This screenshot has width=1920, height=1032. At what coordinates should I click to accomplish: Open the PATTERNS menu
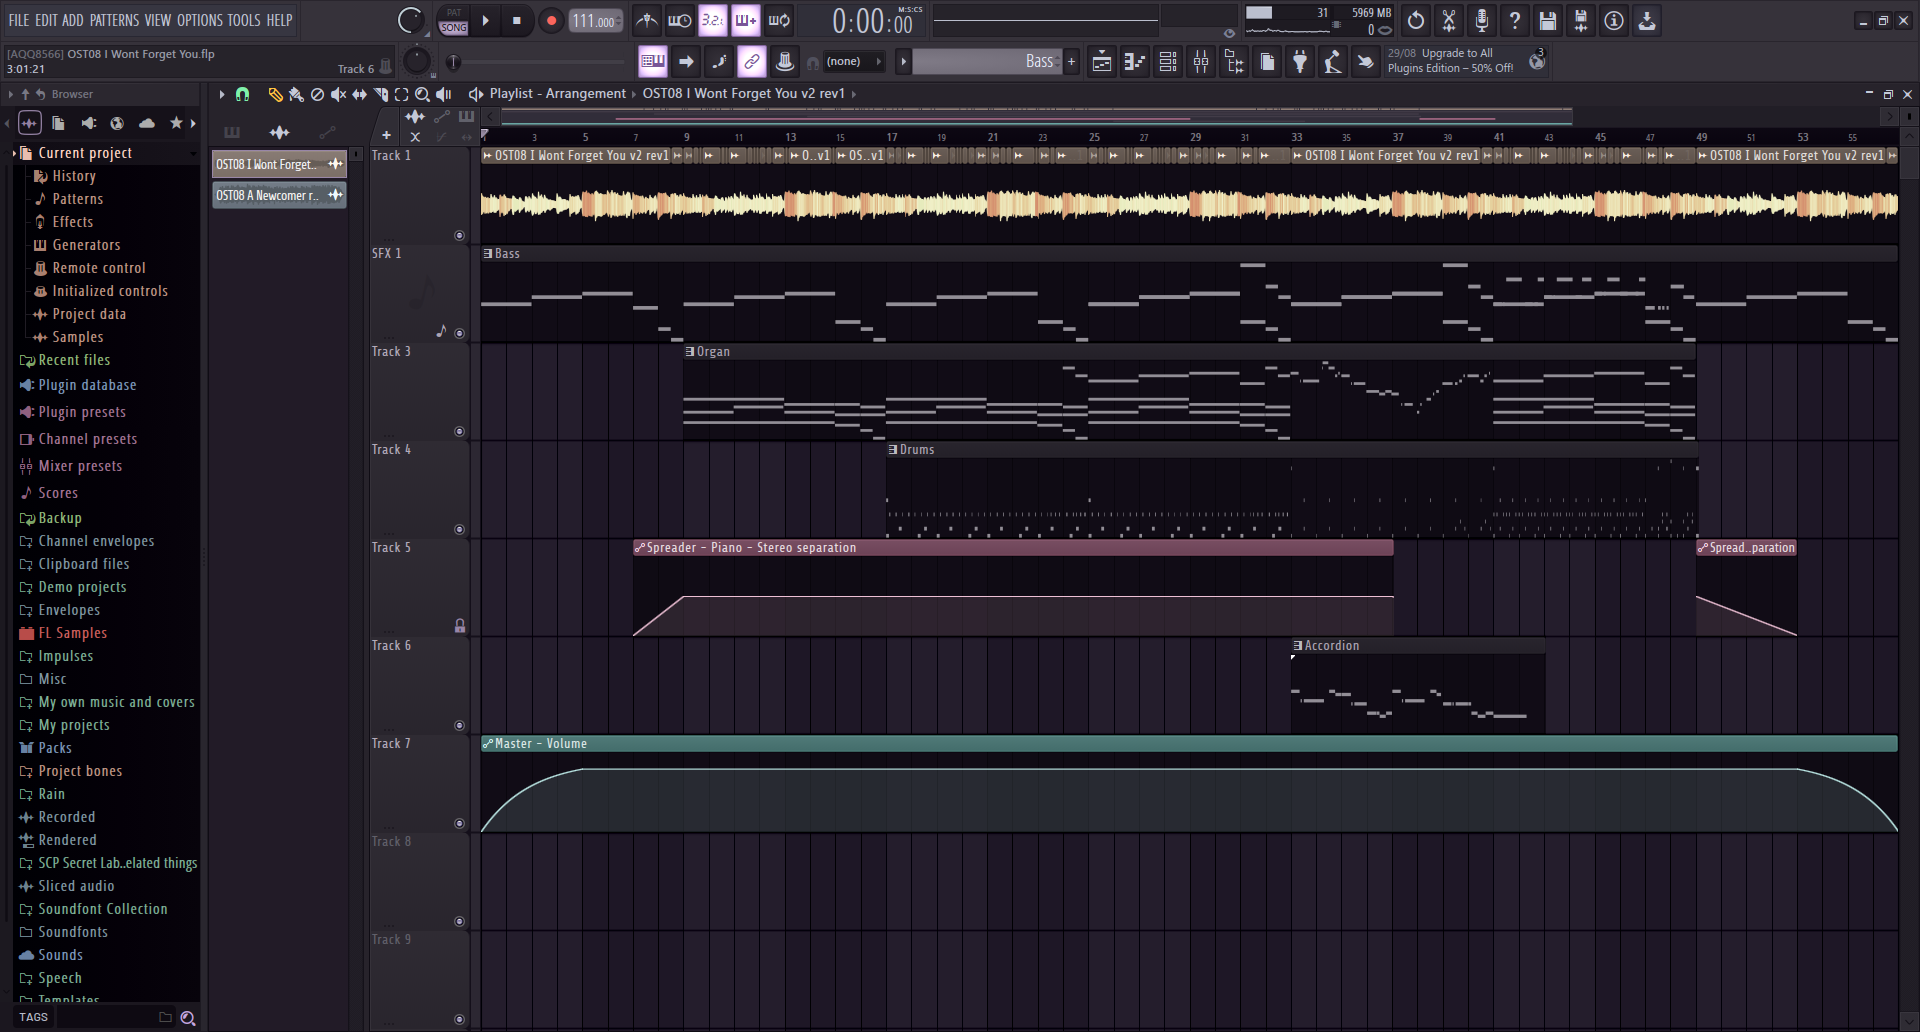[x=114, y=20]
